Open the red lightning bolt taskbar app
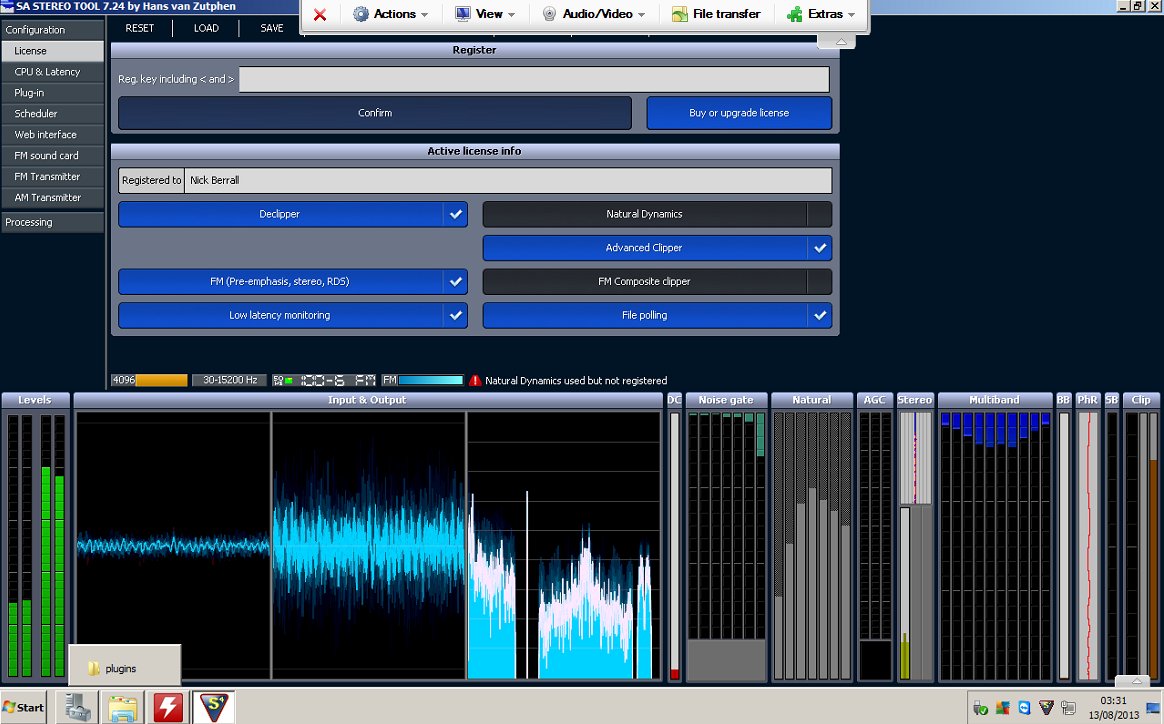Viewport: 1164px width, 724px height. tap(169, 707)
